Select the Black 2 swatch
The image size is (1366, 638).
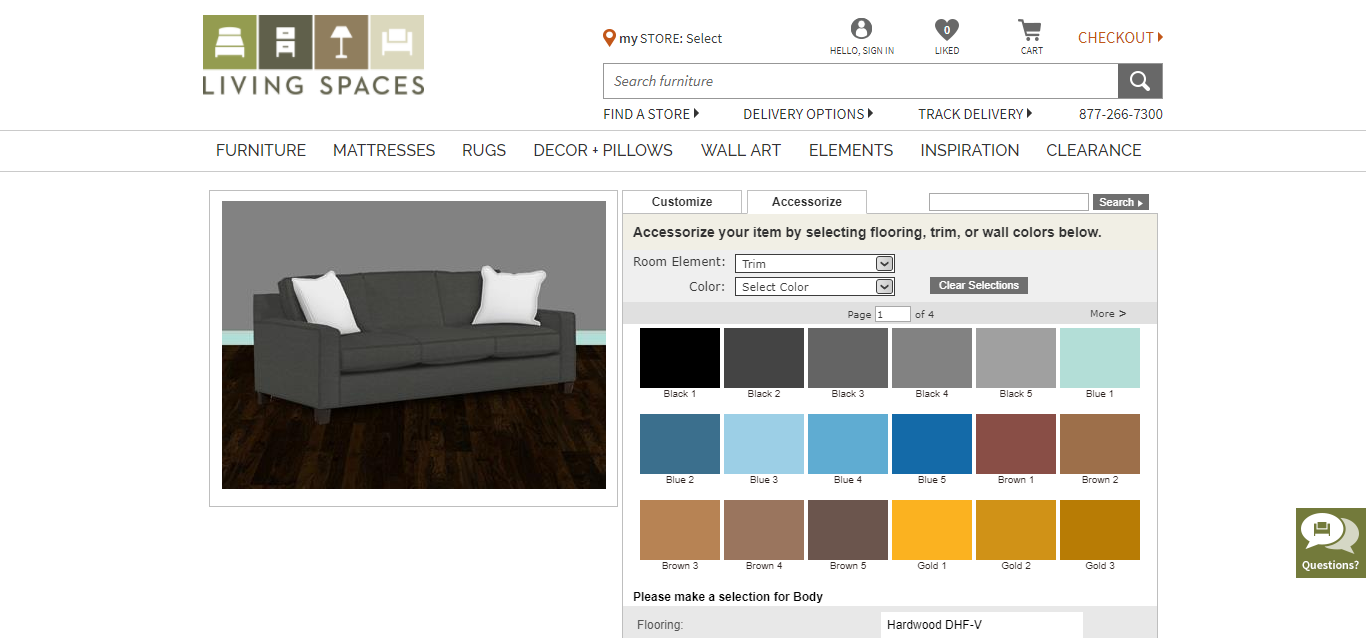[x=764, y=358]
